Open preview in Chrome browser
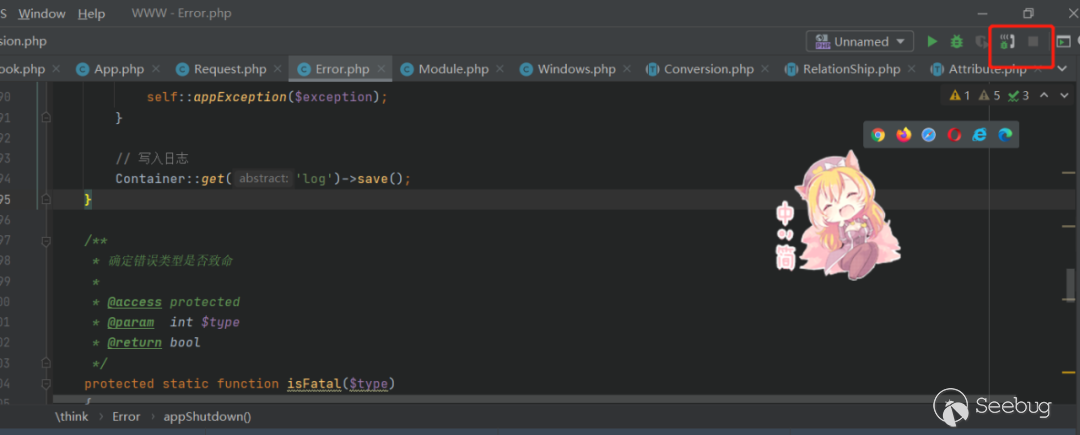The image size is (1080, 435). pyautogui.click(x=878, y=135)
